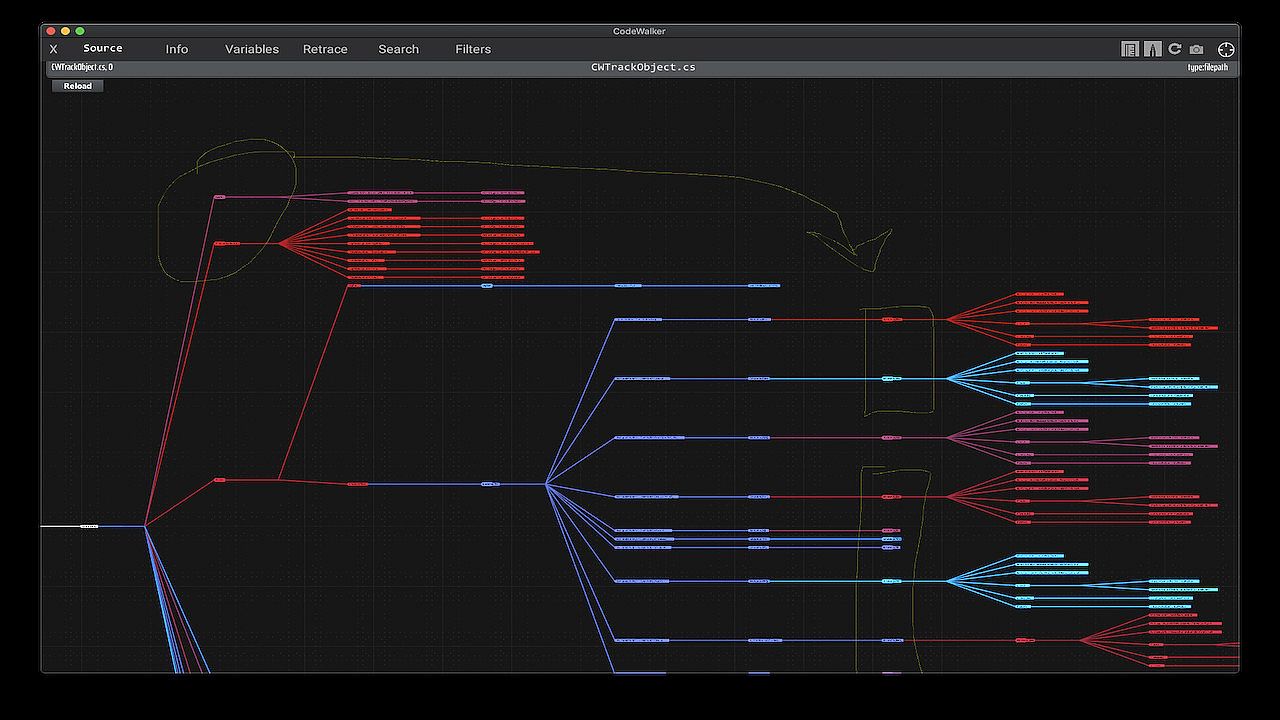This screenshot has width=1280, height=720.
Task: Click the blue hub node with many branches
Action: [x=490, y=484]
